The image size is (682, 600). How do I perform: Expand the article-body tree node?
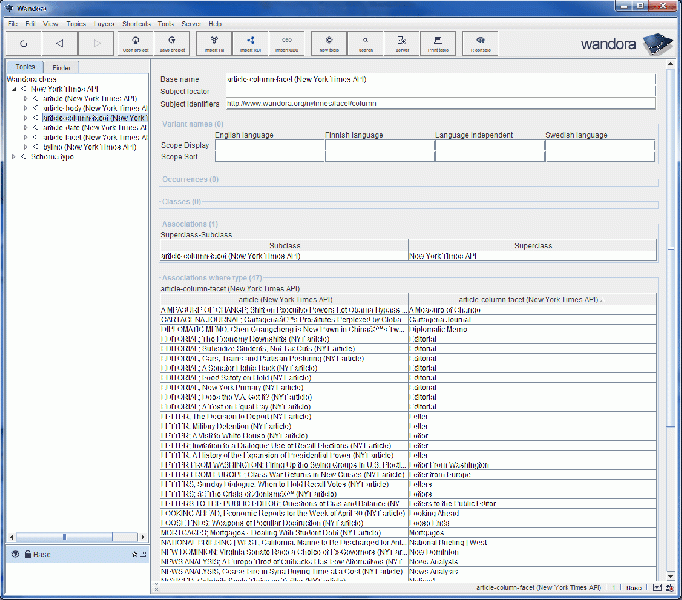coord(25,108)
